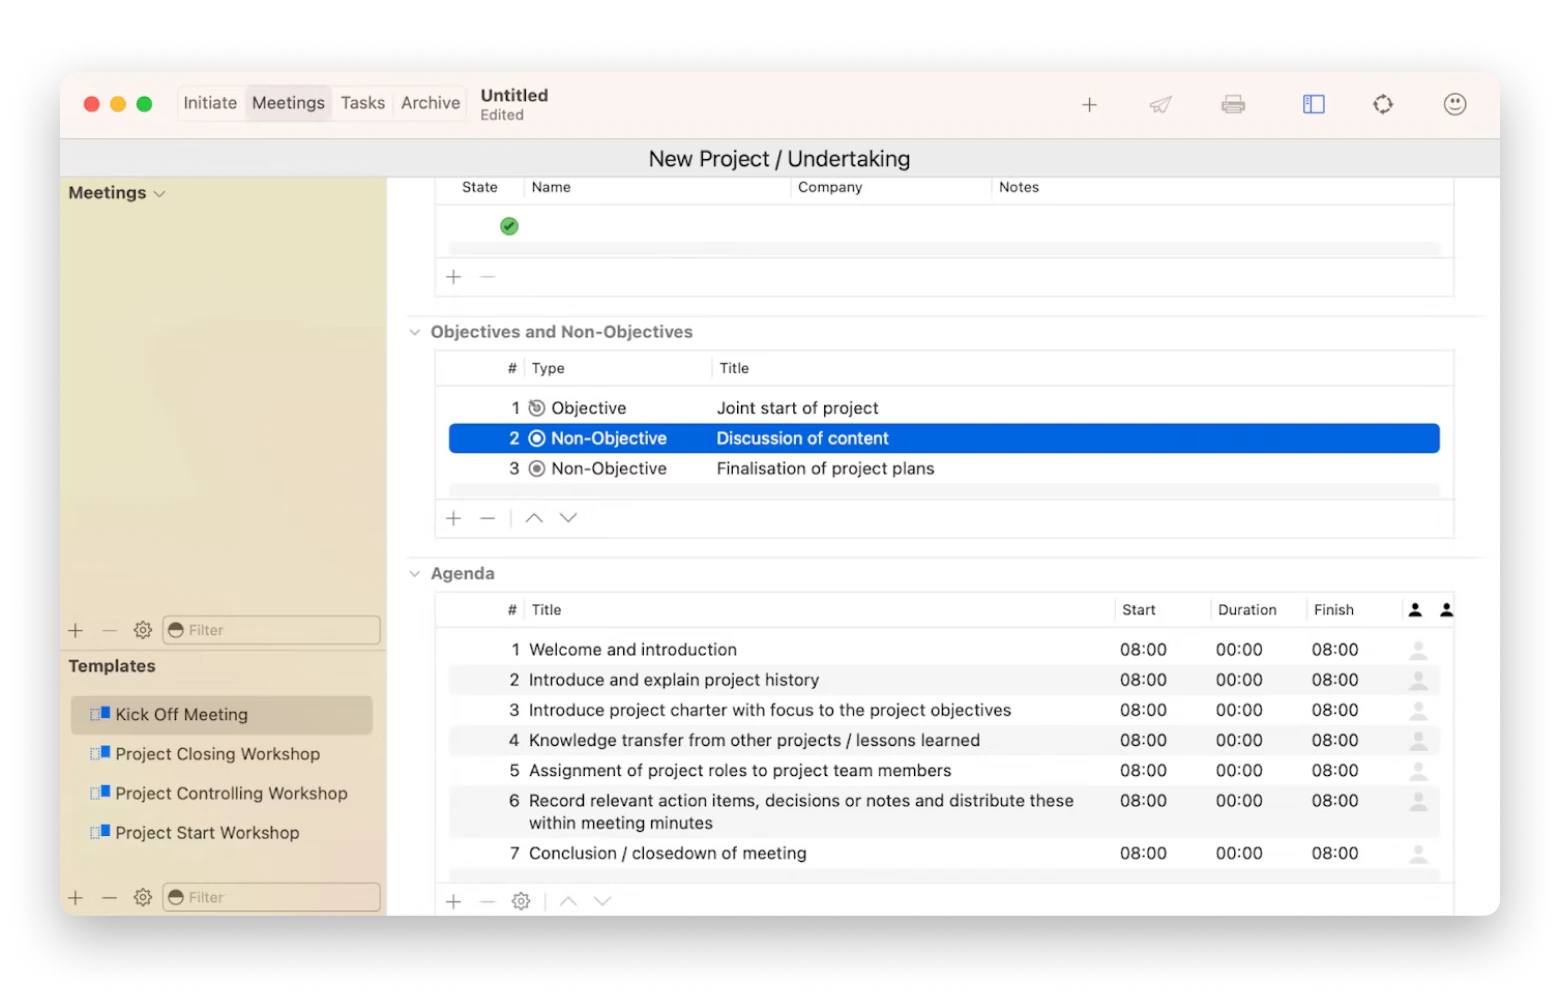1560x996 pixels.
Task: Switch to the Initiate tab
Action: coord(210,103)
